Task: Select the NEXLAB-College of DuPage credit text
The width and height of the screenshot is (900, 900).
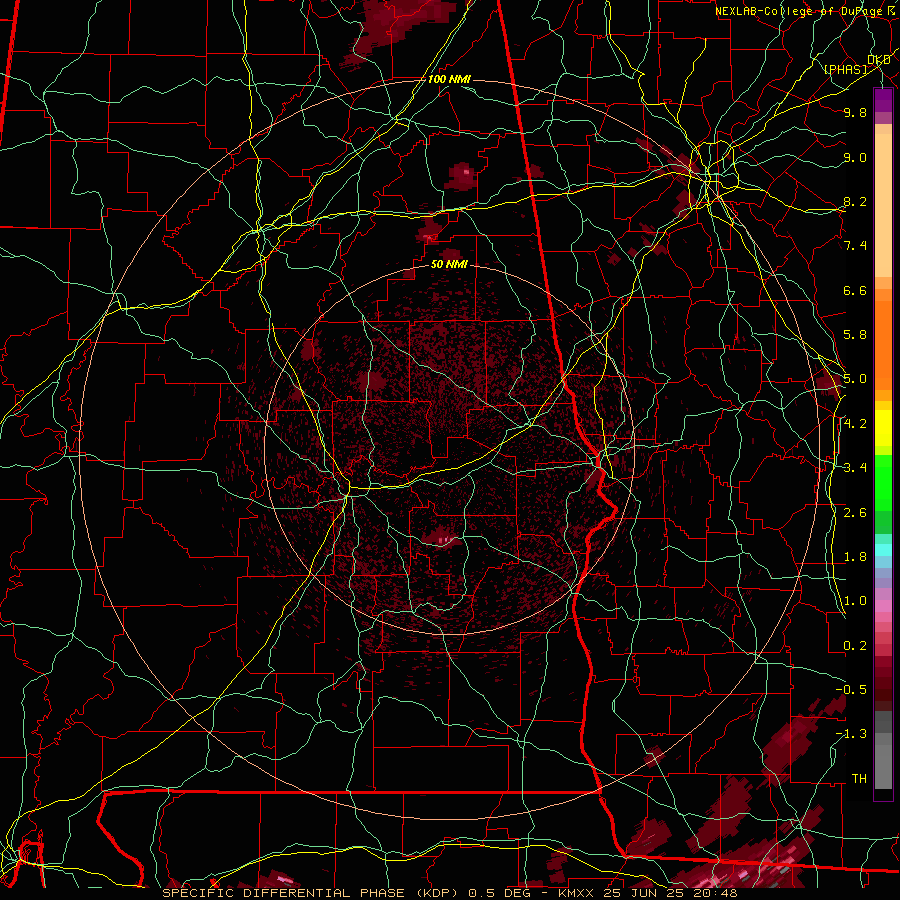Action: pos(801,11)
